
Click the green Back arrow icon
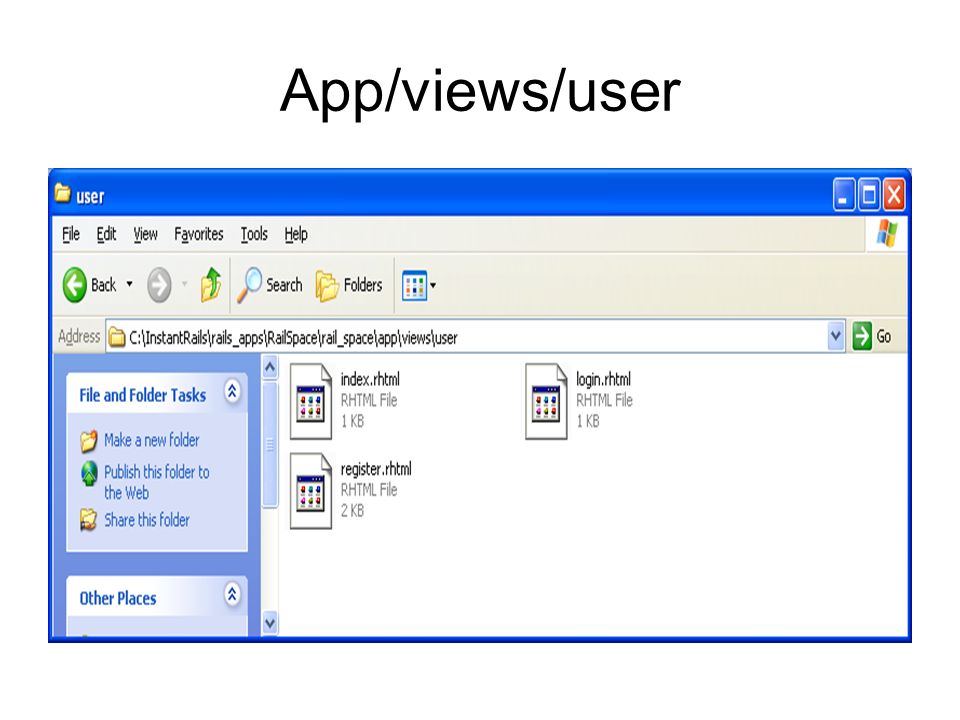tap(75, 285)
